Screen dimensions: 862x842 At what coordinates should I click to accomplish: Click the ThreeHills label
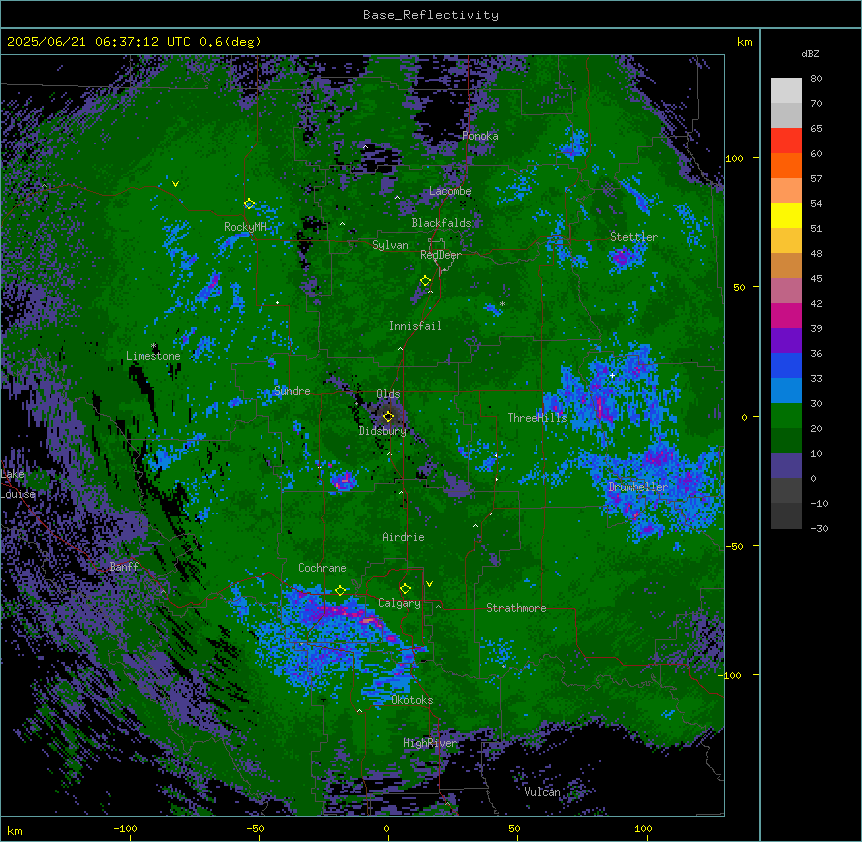537,418
